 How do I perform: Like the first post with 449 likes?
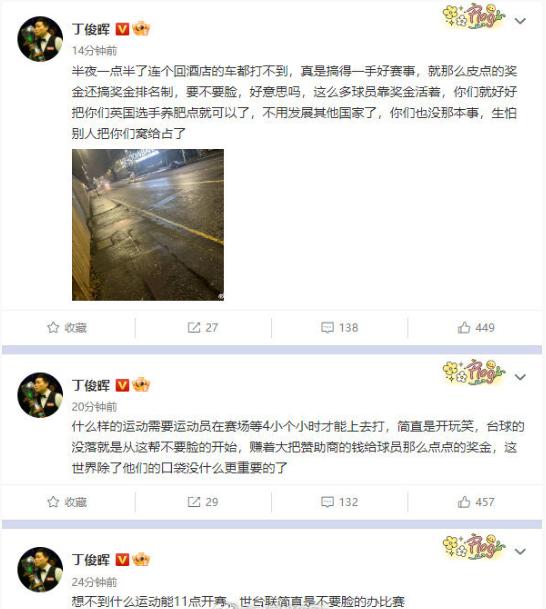[476, 327]
